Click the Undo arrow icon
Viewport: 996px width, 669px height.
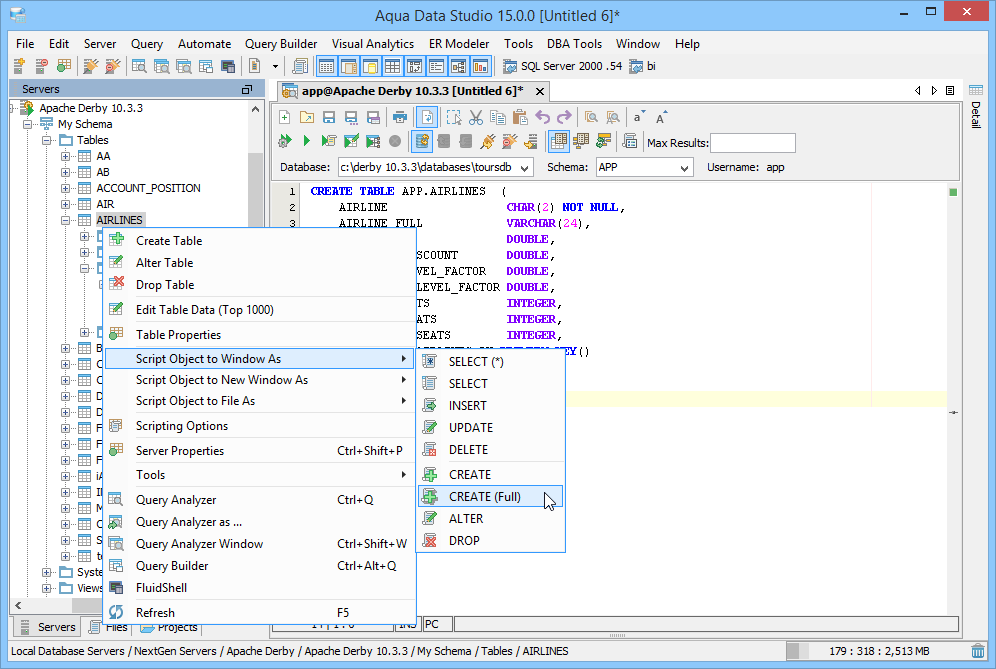(x=542, y=117)
